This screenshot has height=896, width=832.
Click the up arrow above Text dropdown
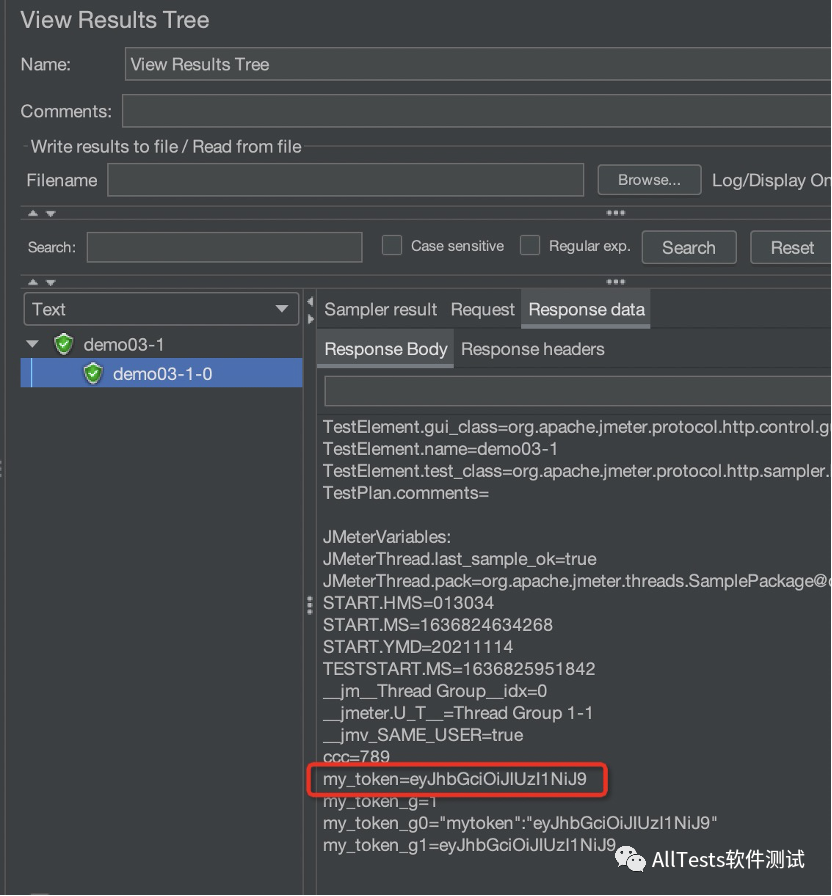click(x=33, y=282)
